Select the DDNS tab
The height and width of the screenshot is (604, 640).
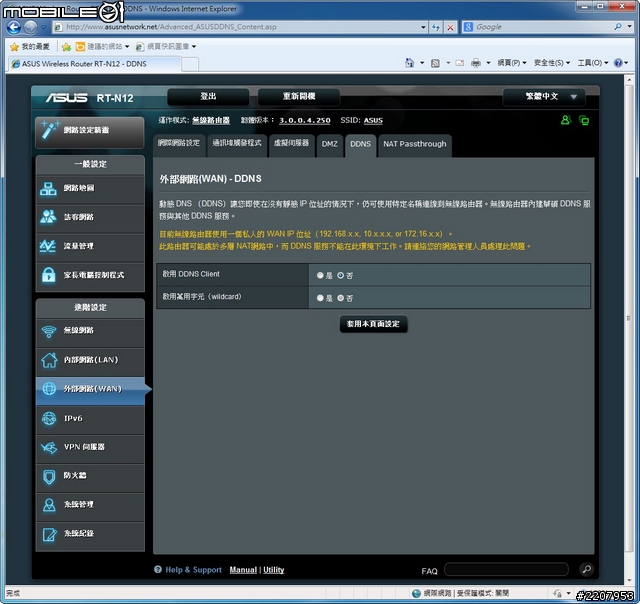(x=360, y=144)
